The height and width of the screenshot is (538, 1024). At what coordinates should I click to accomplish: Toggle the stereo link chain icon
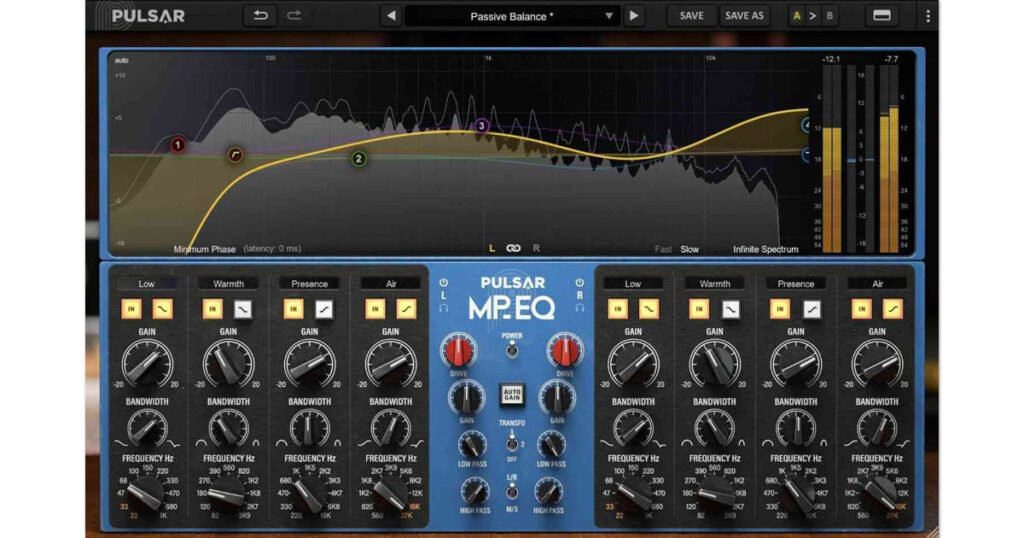click(x=513, y=248)
